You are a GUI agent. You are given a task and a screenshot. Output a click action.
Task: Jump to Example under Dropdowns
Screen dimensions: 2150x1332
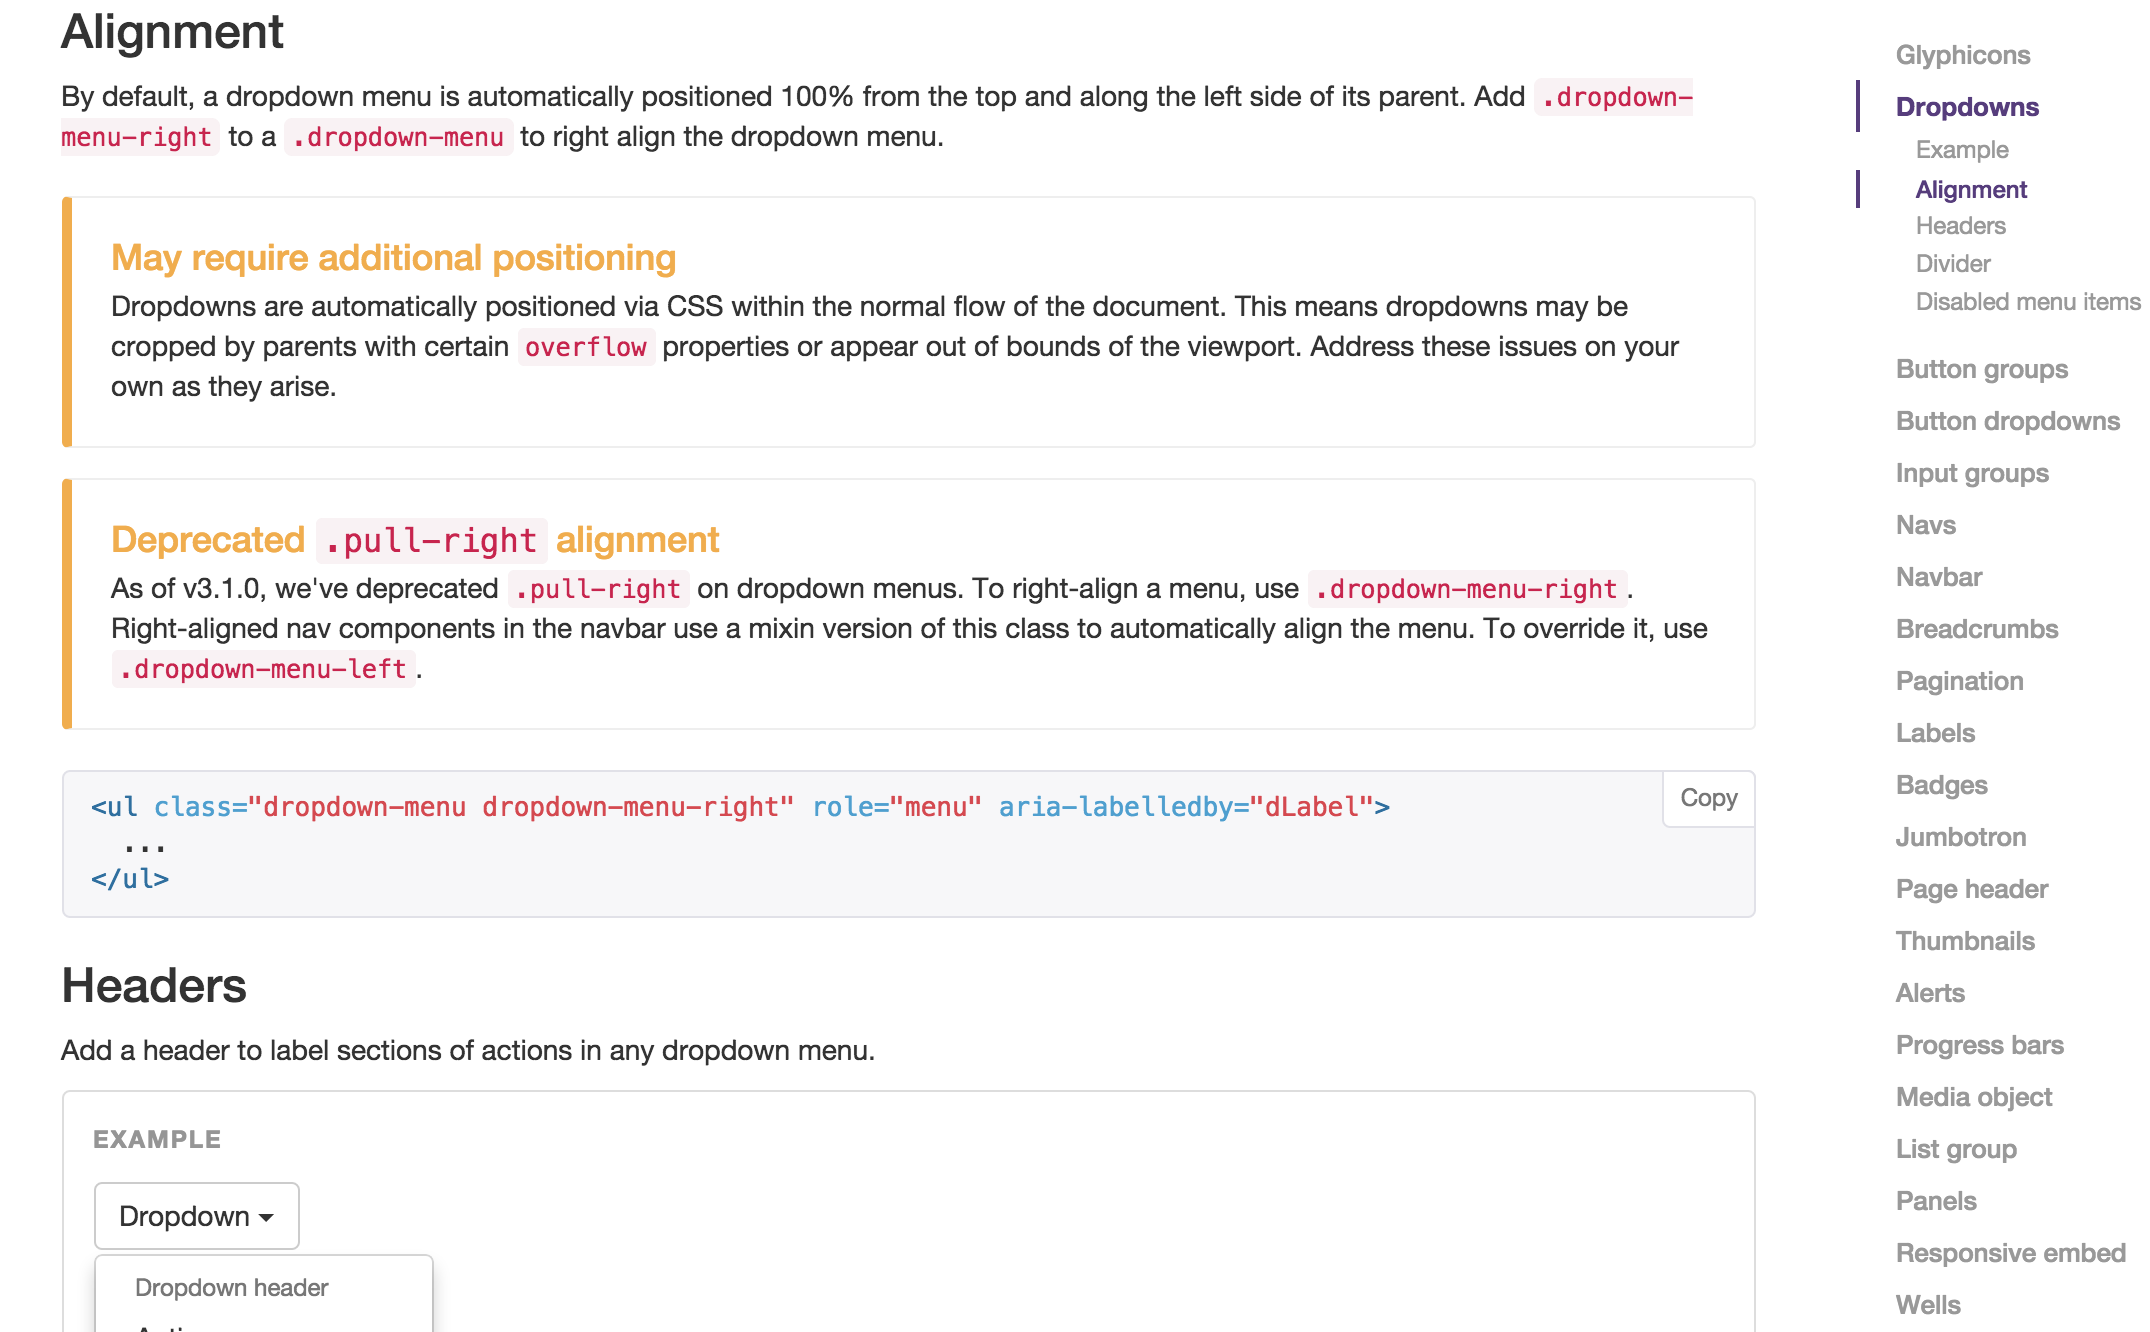tap(1961, 150)
